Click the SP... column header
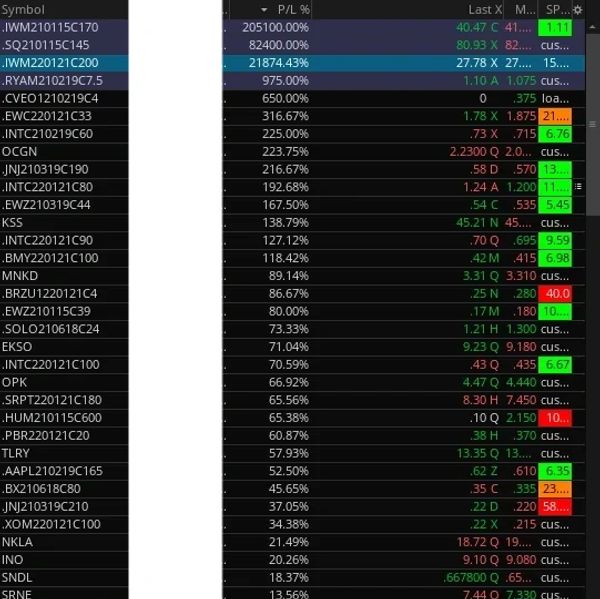600x599 pixels. [x=557, y=10]
